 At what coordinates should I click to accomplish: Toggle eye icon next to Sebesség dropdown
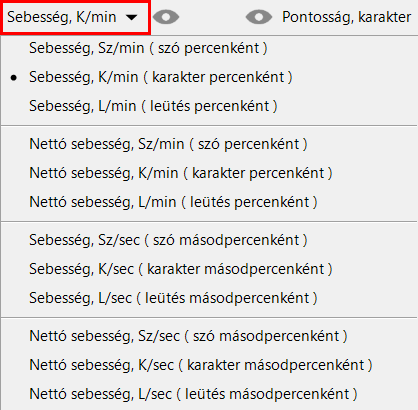pos(166,17)
